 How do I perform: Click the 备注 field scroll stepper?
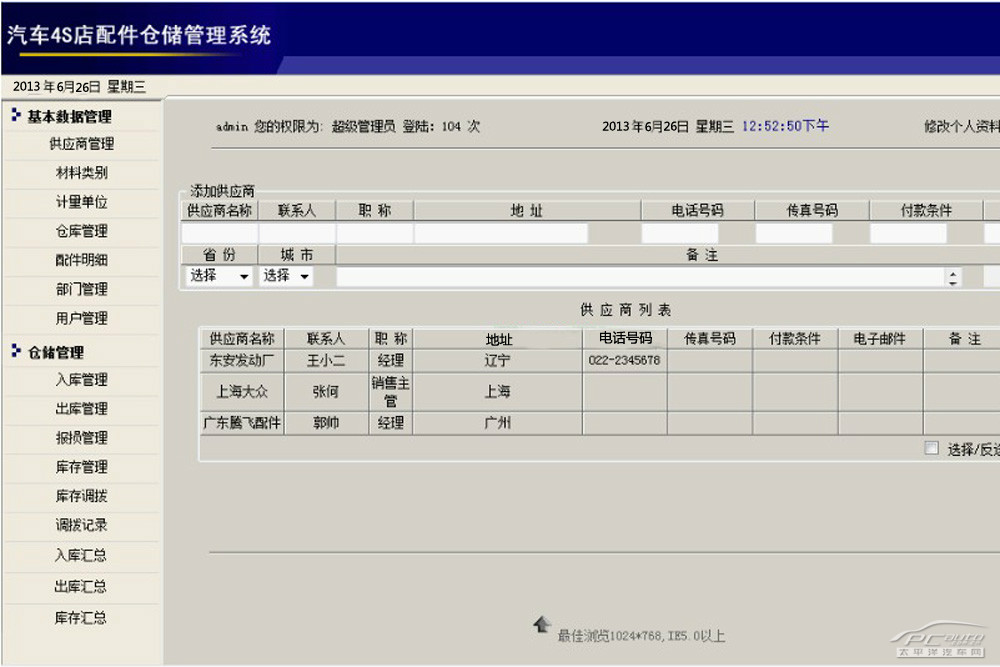click(x=953, y=277)
